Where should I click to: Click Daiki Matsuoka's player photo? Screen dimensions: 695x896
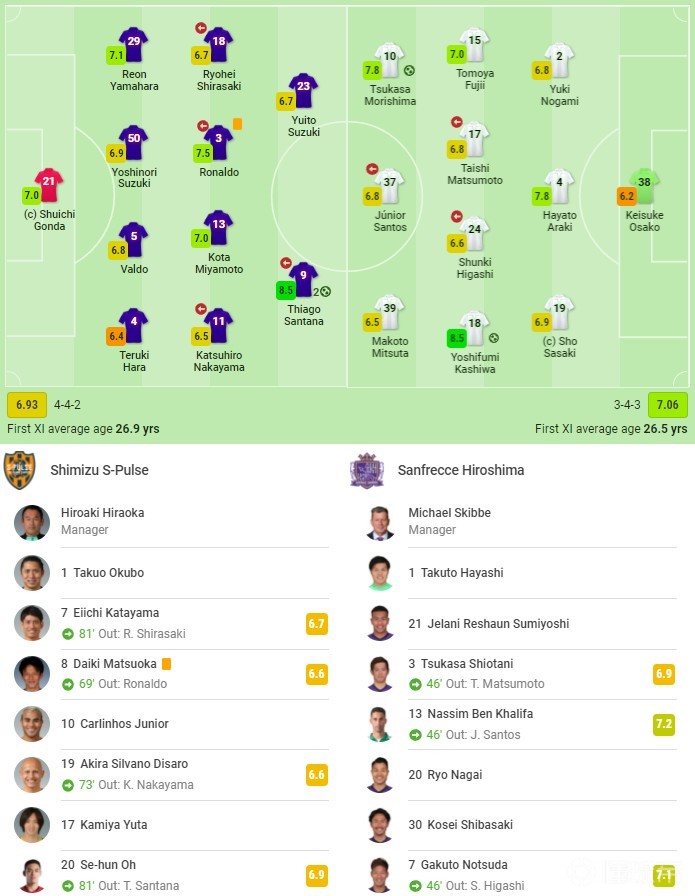tap(32, 673)
